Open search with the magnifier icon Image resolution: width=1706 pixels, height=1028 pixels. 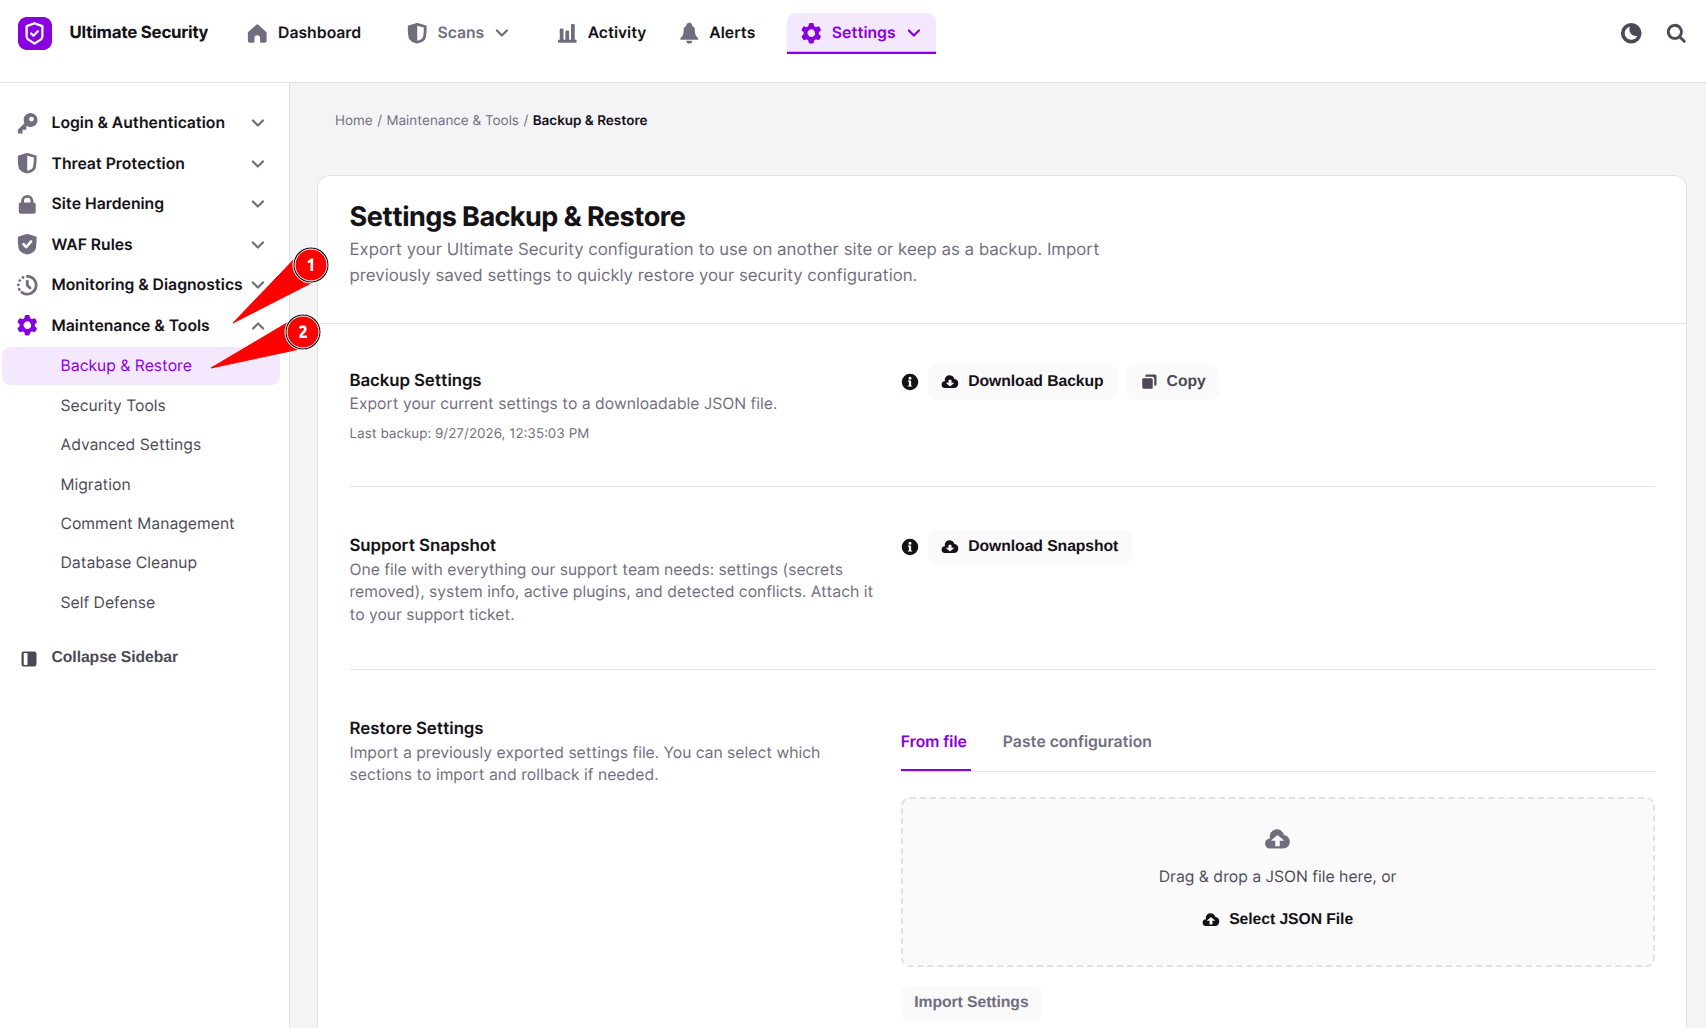[x=1676, y=33]
